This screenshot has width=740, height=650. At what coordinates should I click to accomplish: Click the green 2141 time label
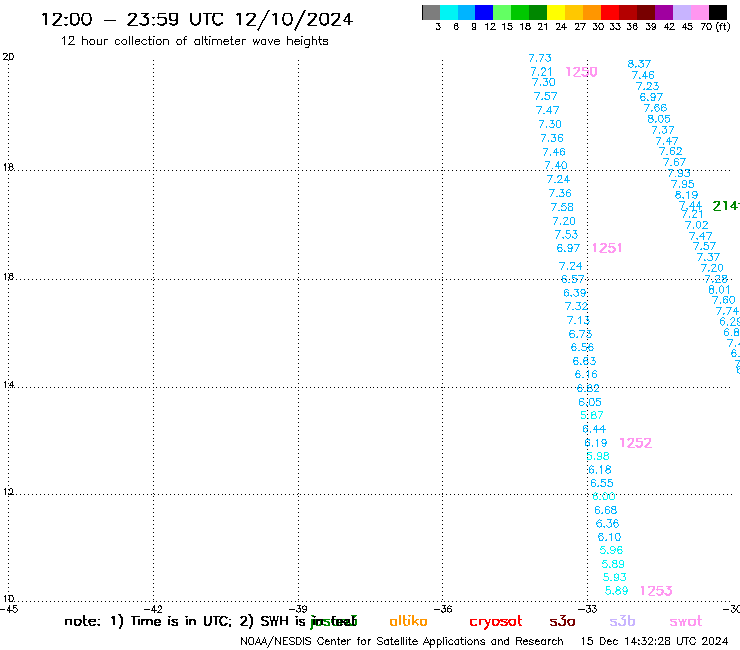726,206
